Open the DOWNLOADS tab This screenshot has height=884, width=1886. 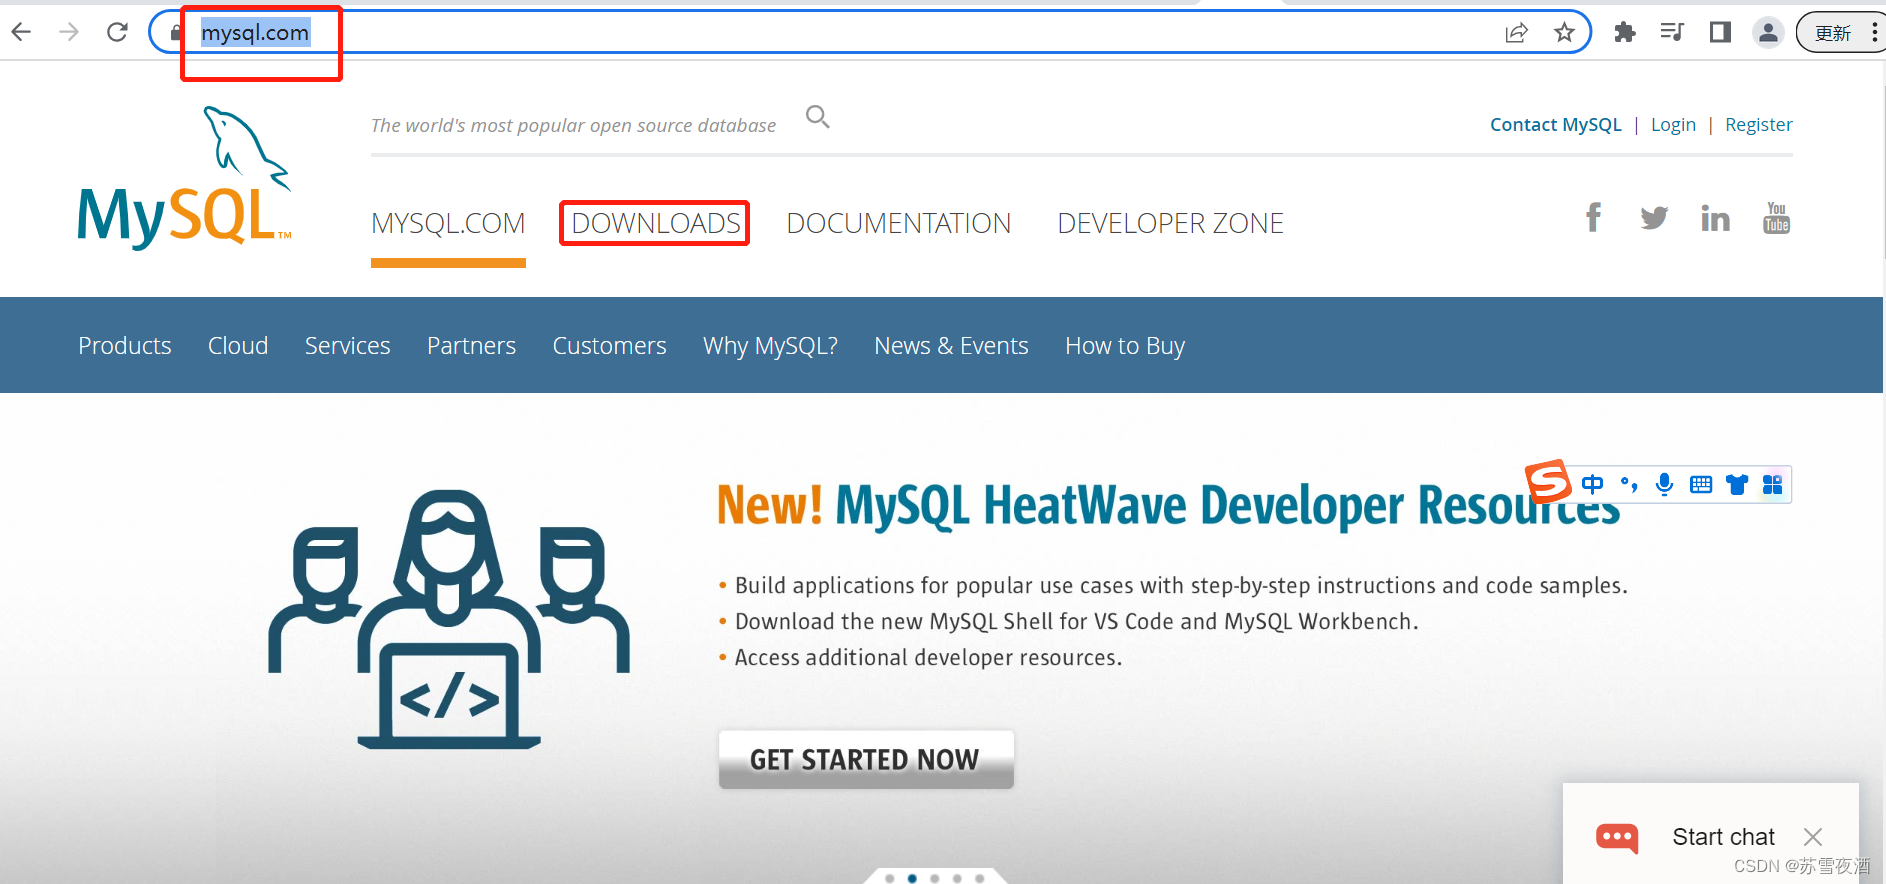tap(656, 223)
